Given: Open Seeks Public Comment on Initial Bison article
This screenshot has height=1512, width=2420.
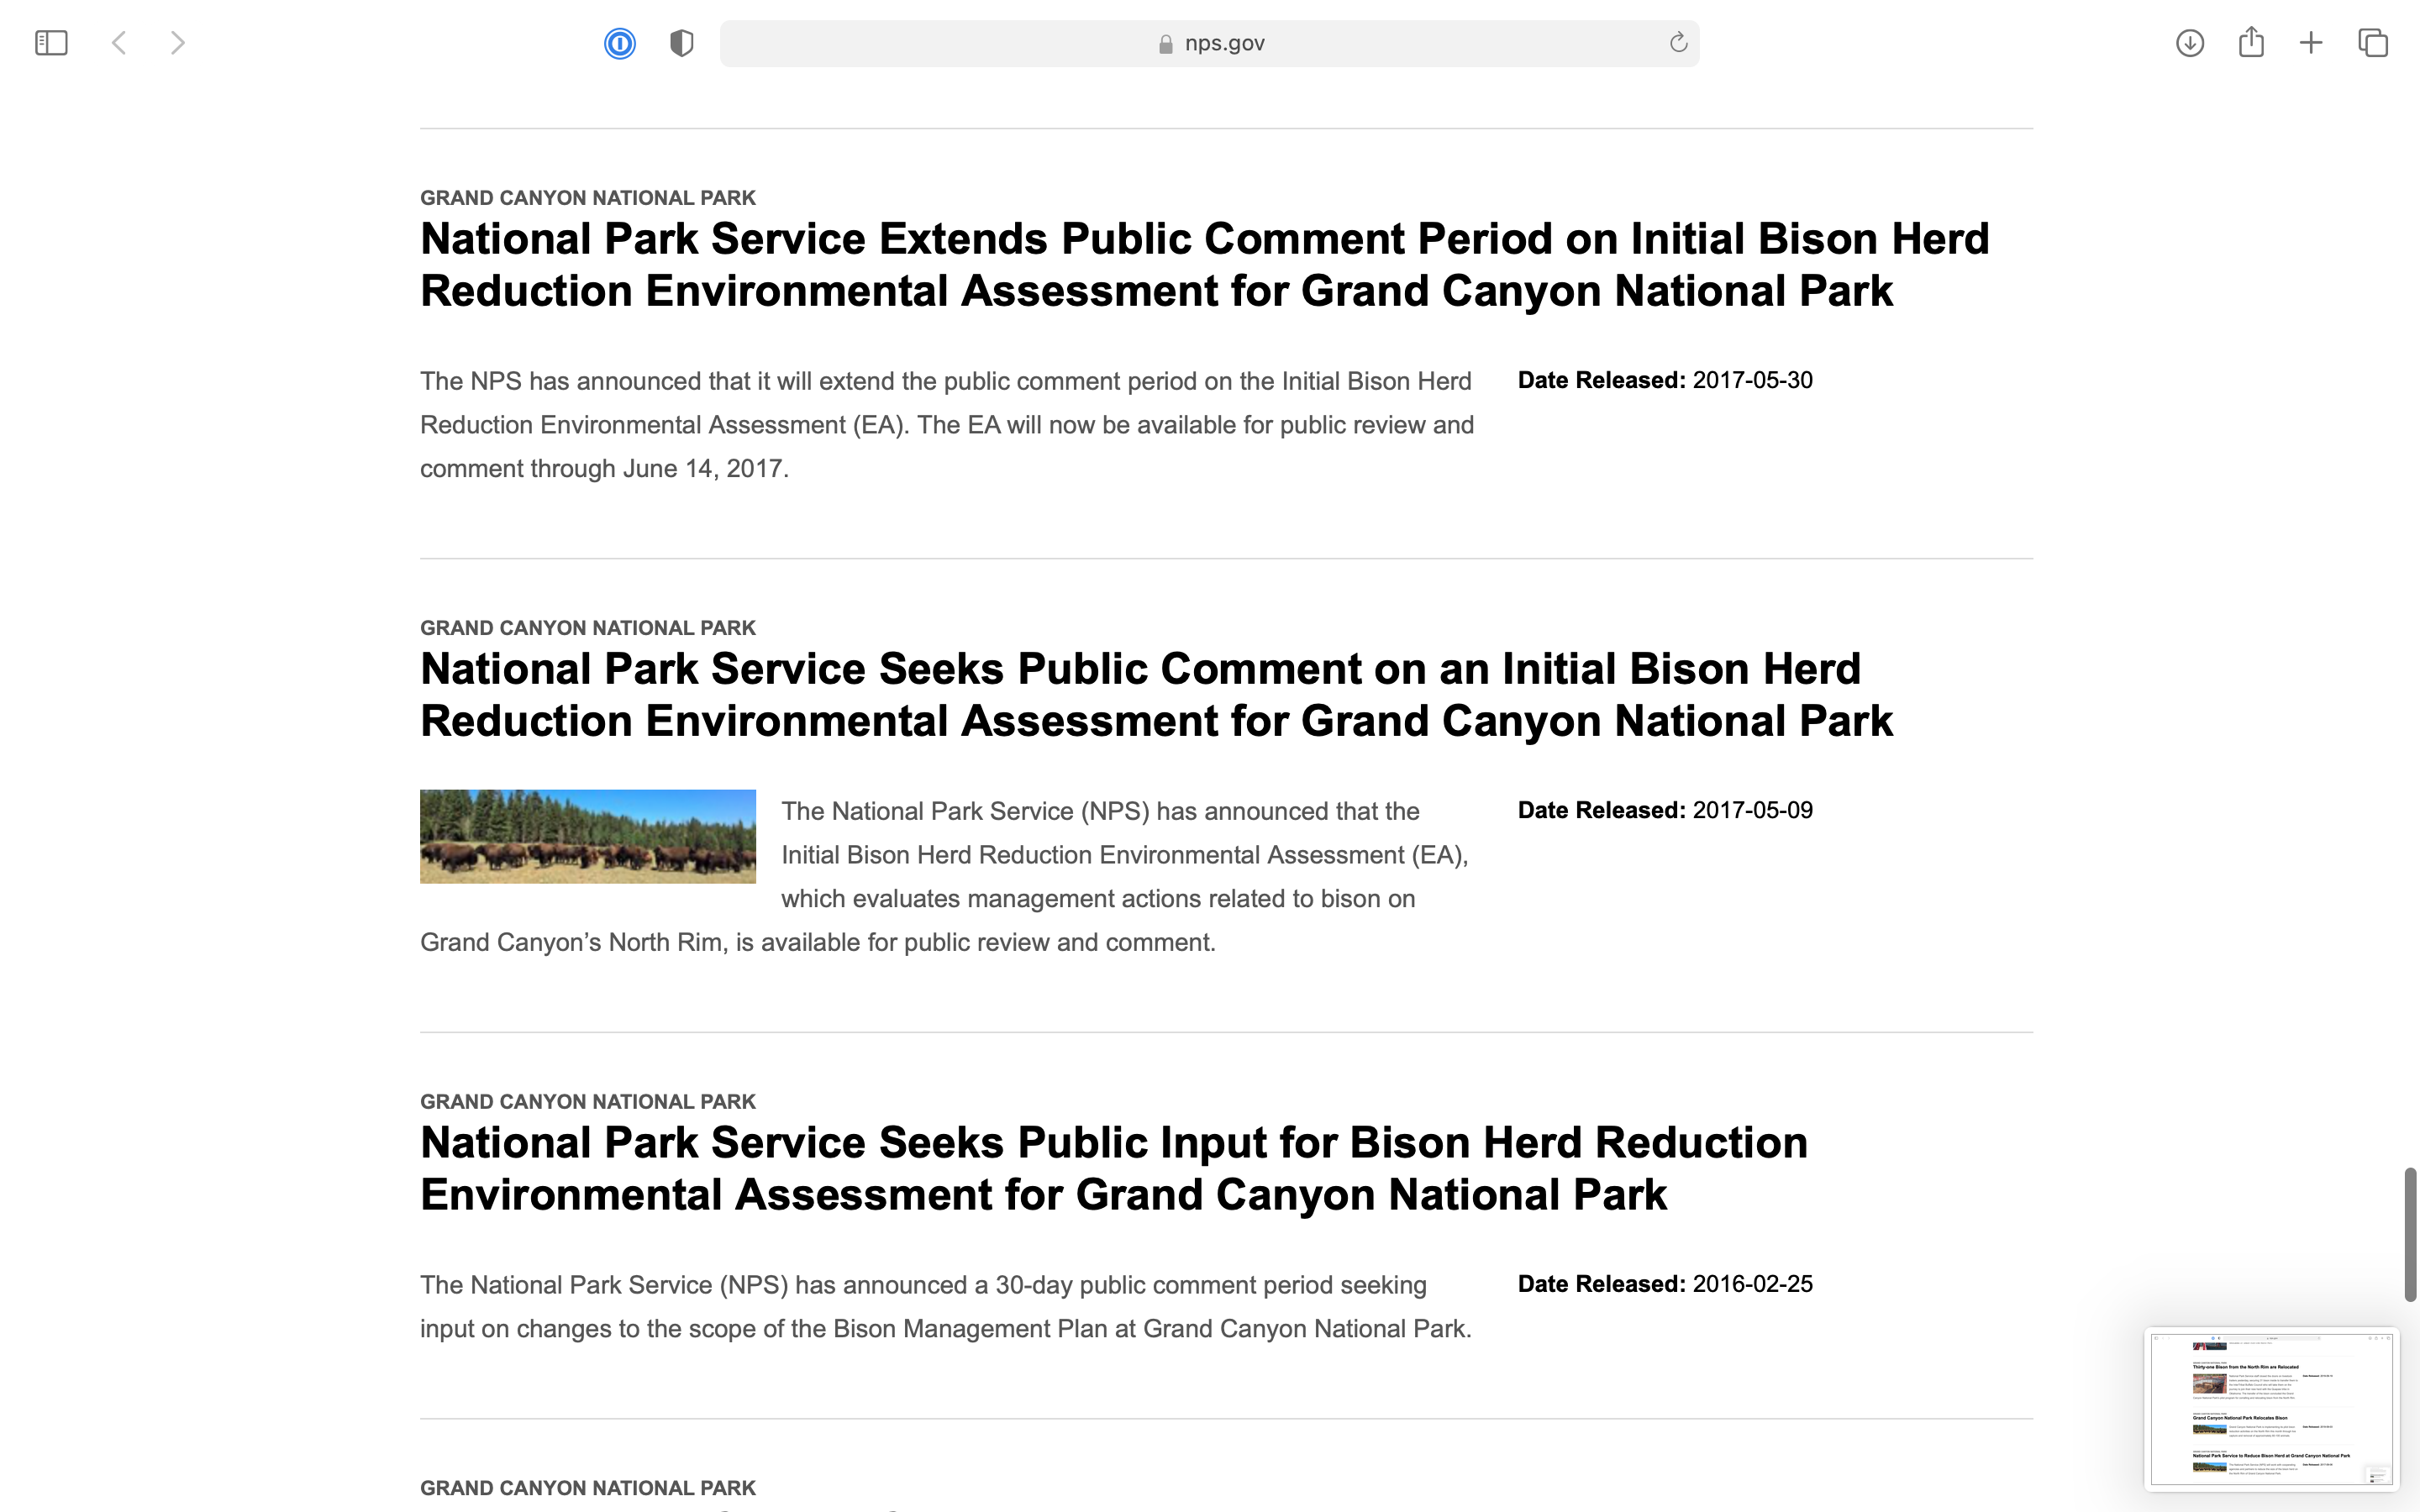Looking at the screenshot, I should point(1156,695).
